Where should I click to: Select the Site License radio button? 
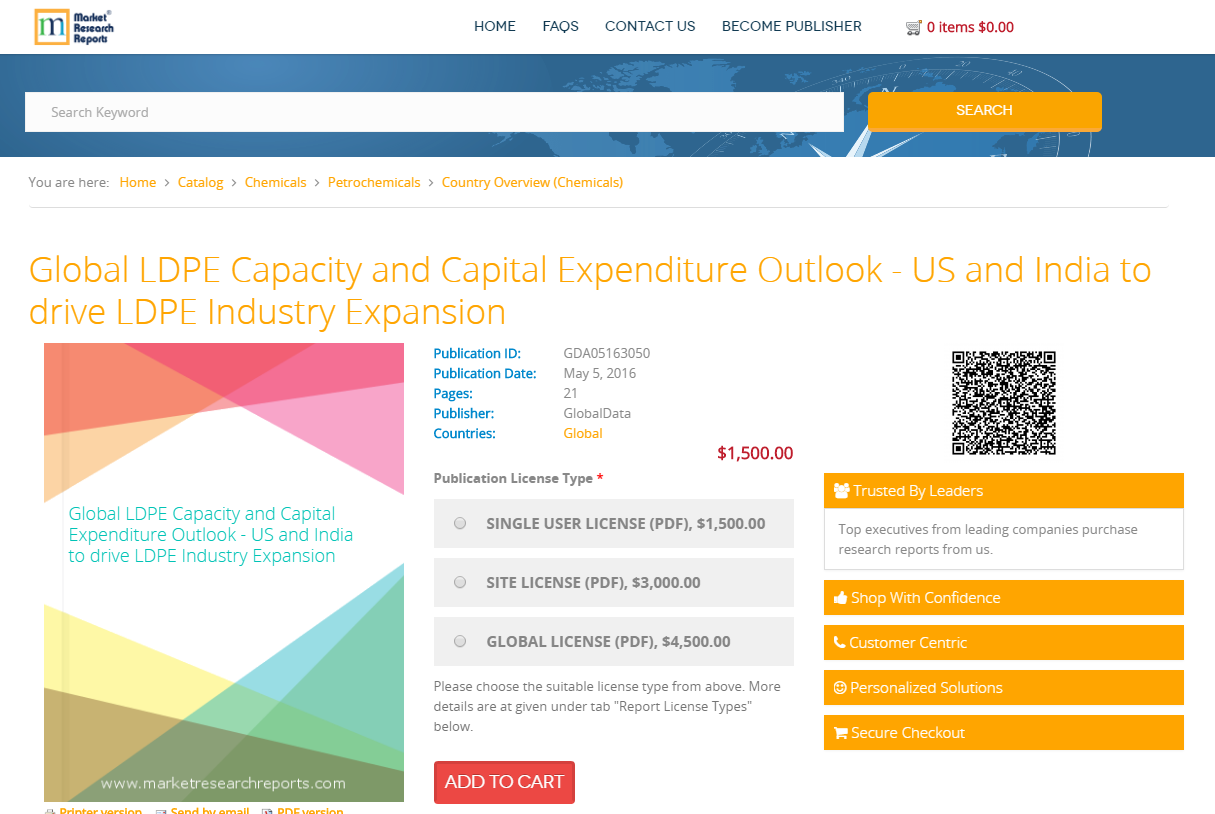tap(460, 581)
